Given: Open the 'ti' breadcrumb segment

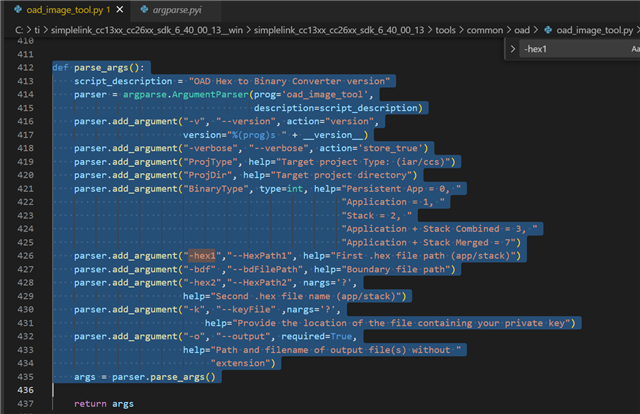Looking at the screenshot, I should [x=37, y=30].
